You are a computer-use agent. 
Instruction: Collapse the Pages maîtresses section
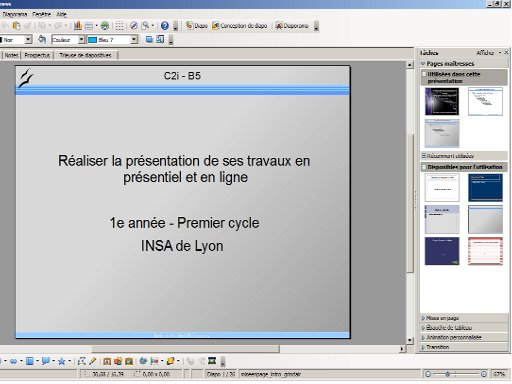pos(464,63)
